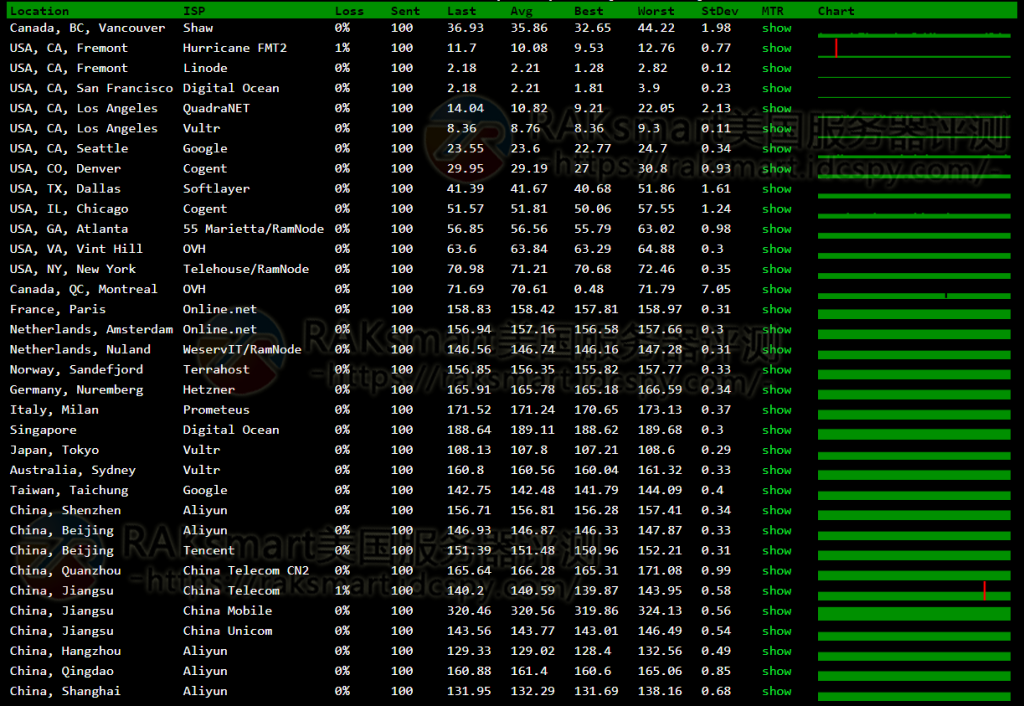Click the latency chart bar for Germany, Nuremberg
1024x706 pixels.
[914, 394]
